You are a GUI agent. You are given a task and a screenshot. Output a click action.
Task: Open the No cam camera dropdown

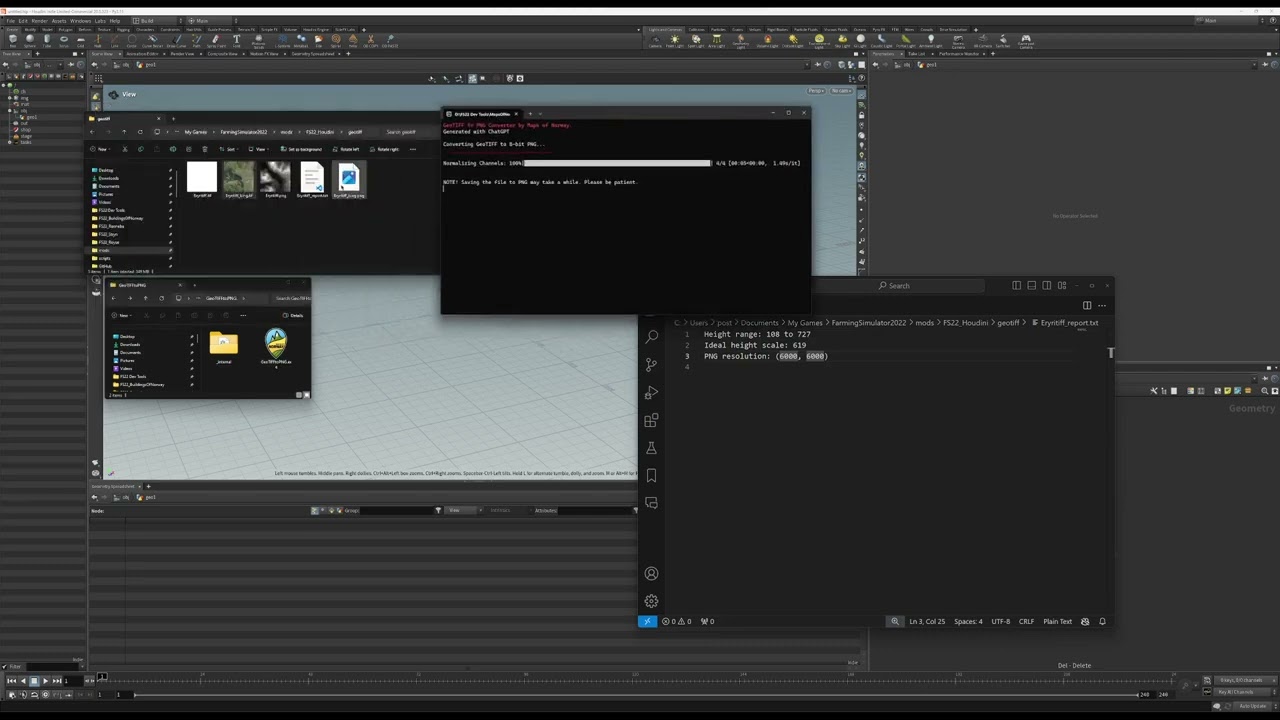point(841,91)
